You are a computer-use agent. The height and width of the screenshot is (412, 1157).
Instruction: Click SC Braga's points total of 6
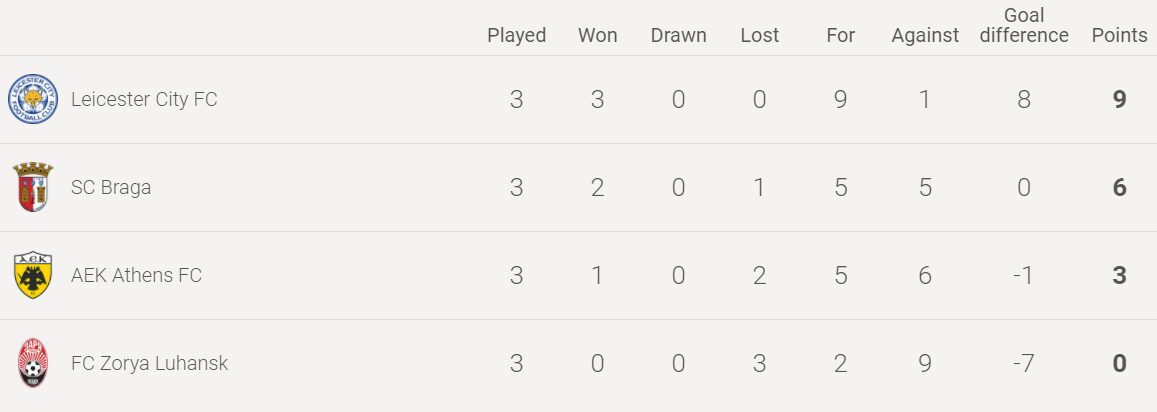pyautogui.click(x=1120, y=187)
